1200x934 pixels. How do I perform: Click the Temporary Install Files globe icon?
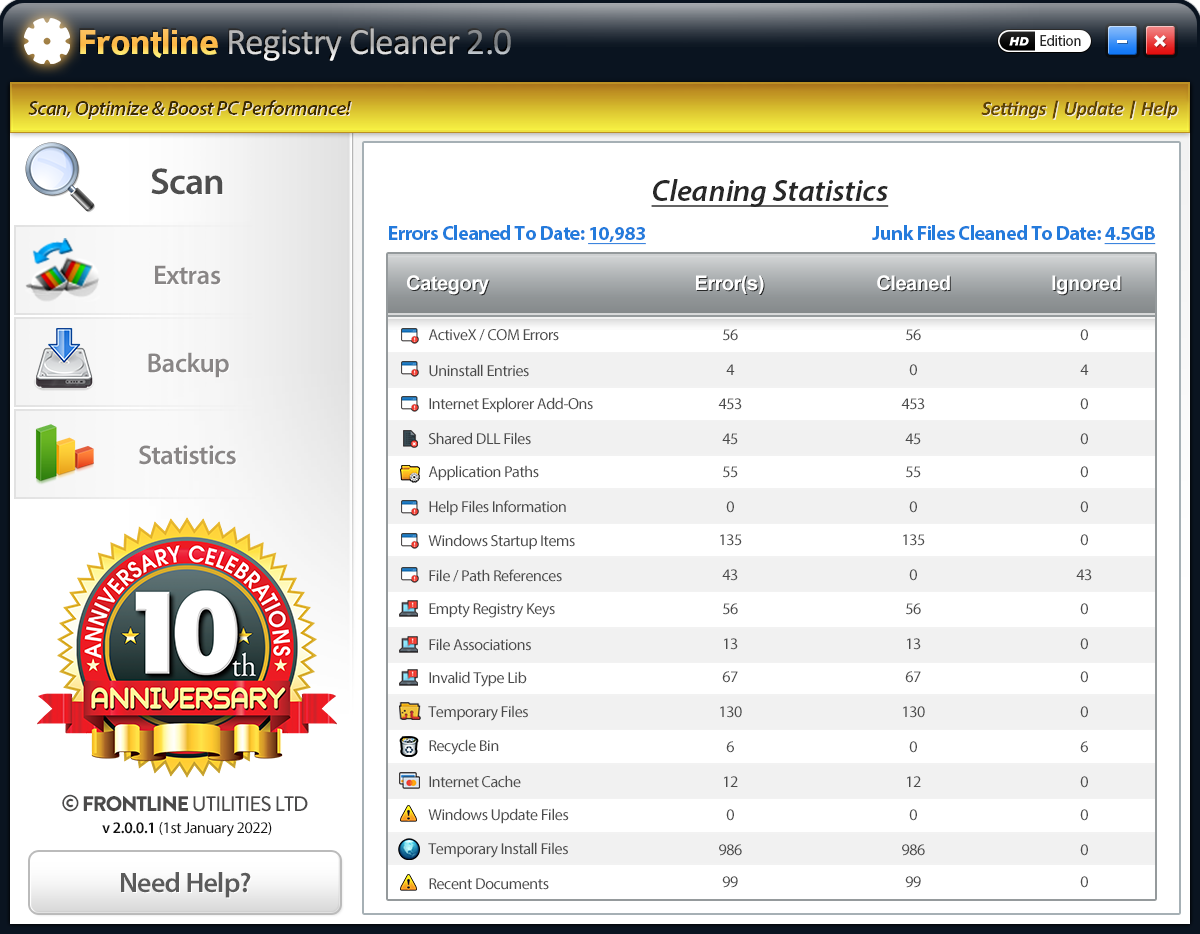pos(409,849)
